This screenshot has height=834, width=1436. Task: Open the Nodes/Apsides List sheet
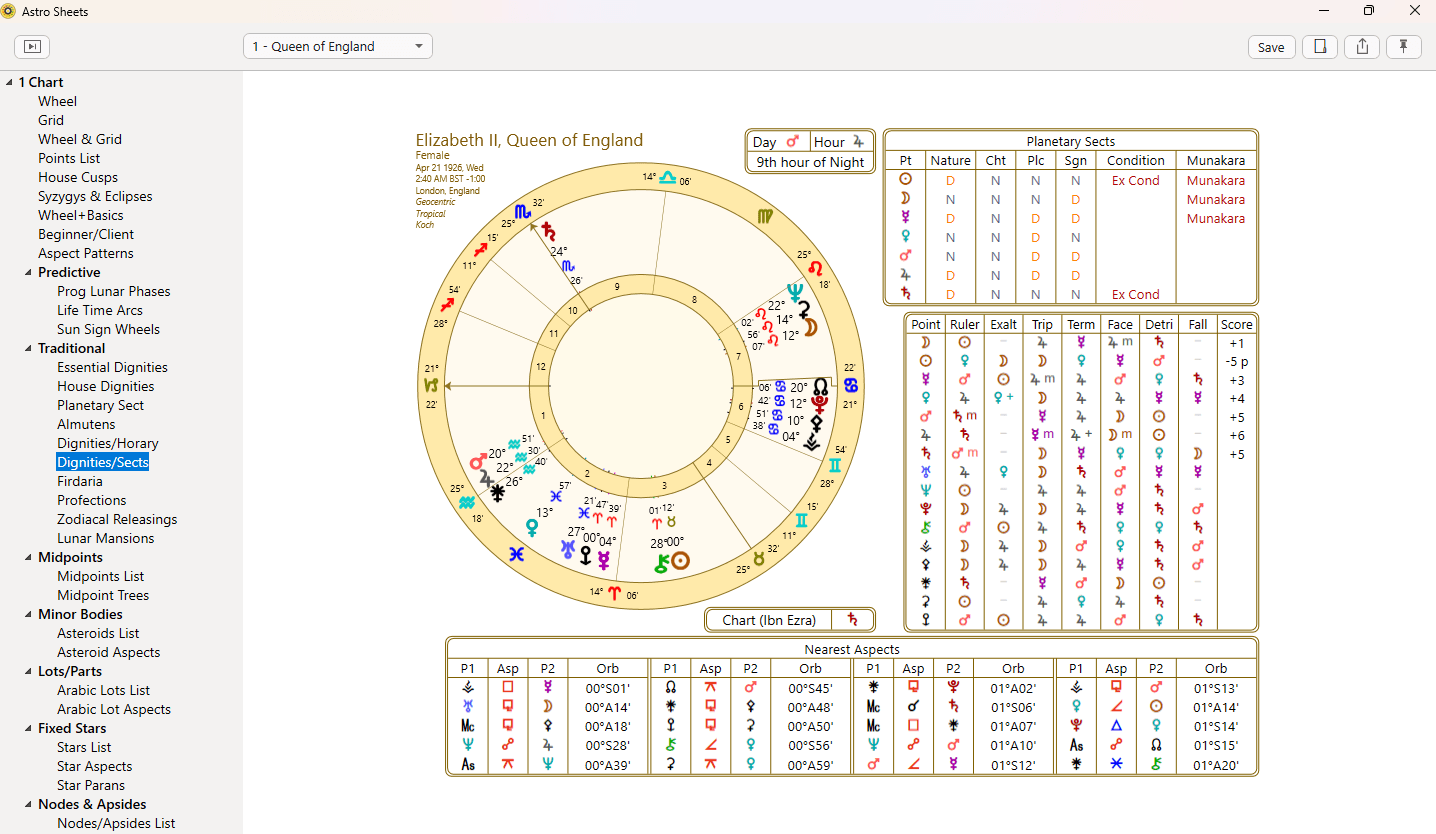116,823
